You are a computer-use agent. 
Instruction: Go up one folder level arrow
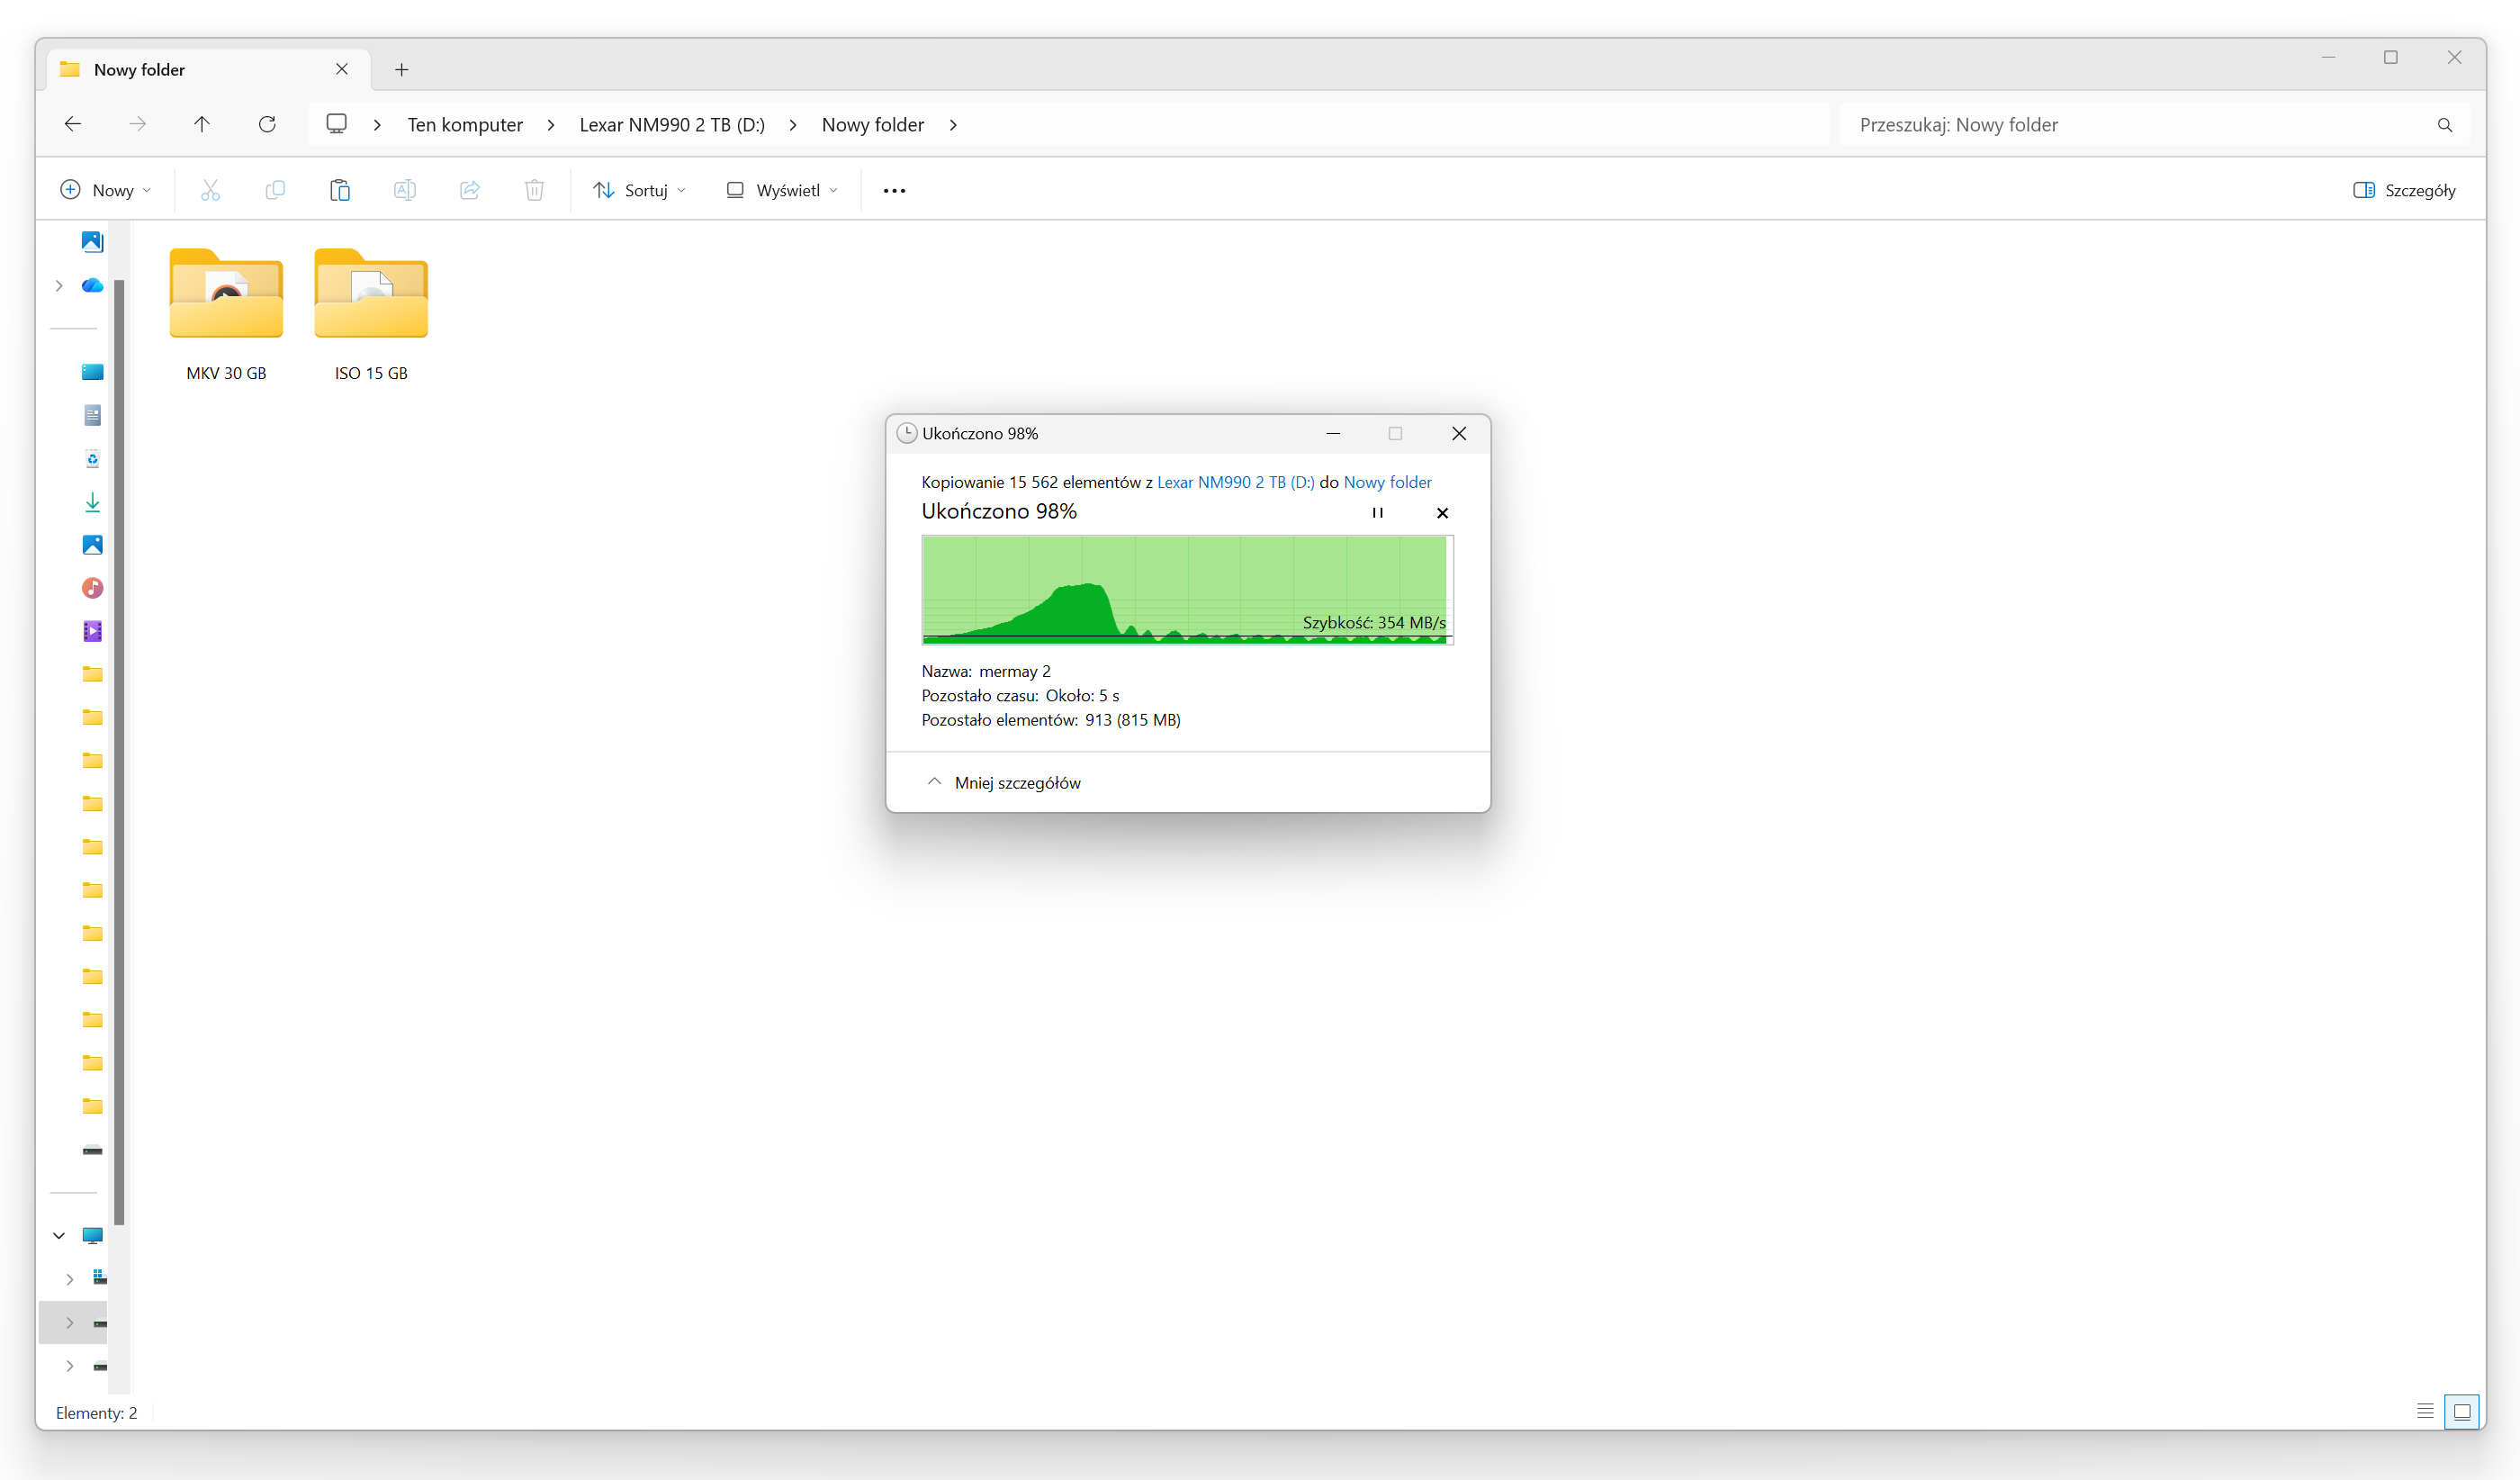202,124
